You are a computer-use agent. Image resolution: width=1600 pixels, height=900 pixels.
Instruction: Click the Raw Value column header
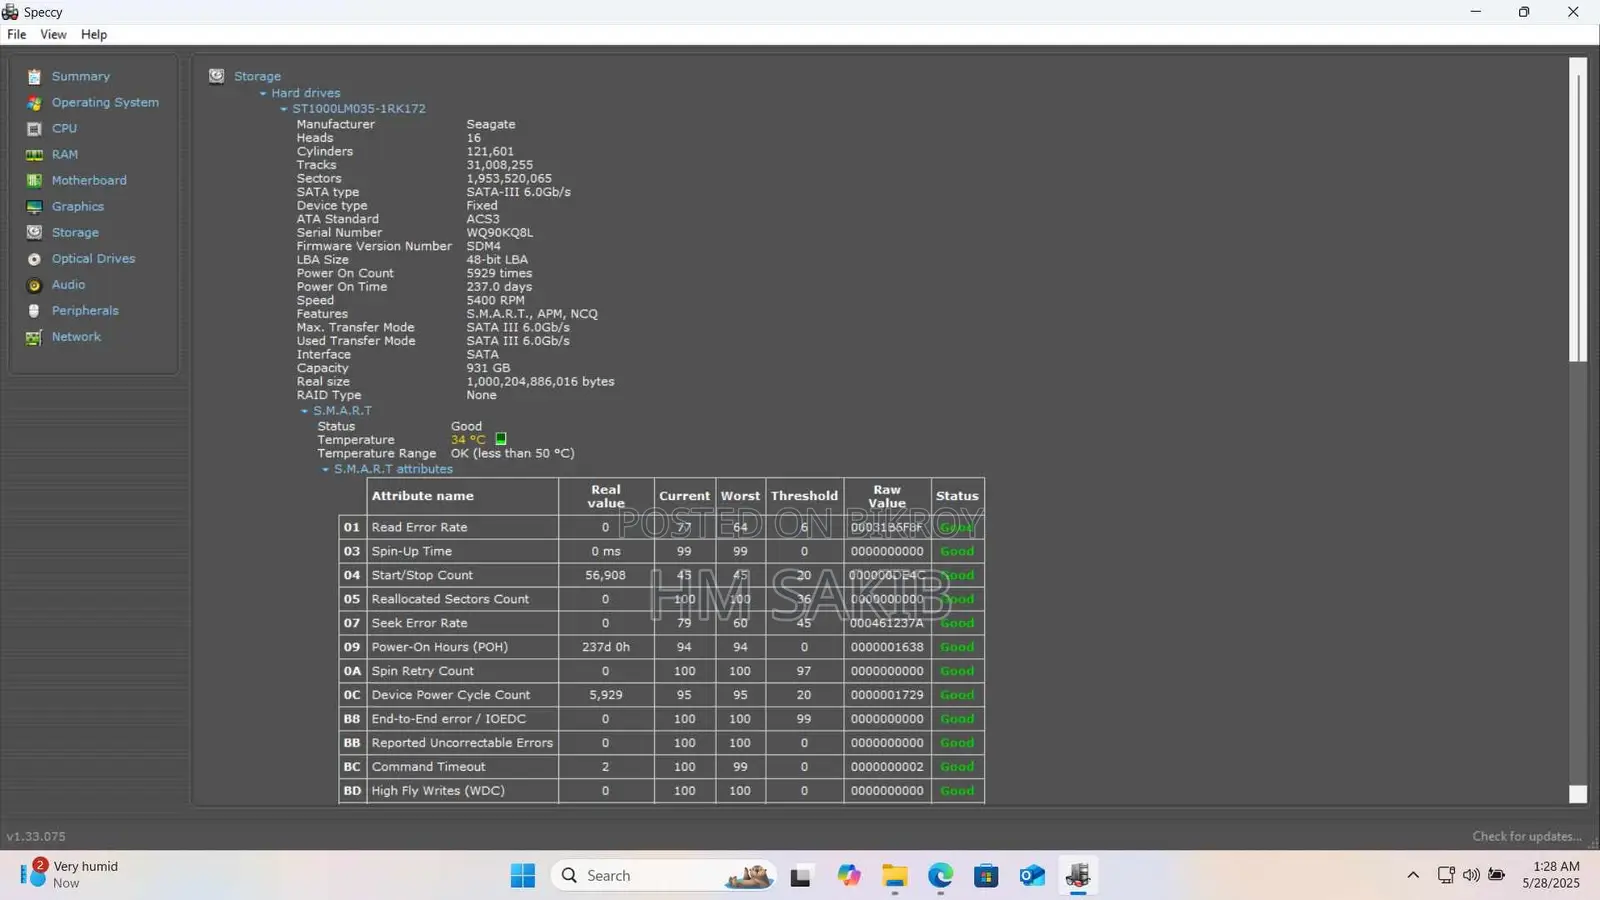tap(887, 496)
